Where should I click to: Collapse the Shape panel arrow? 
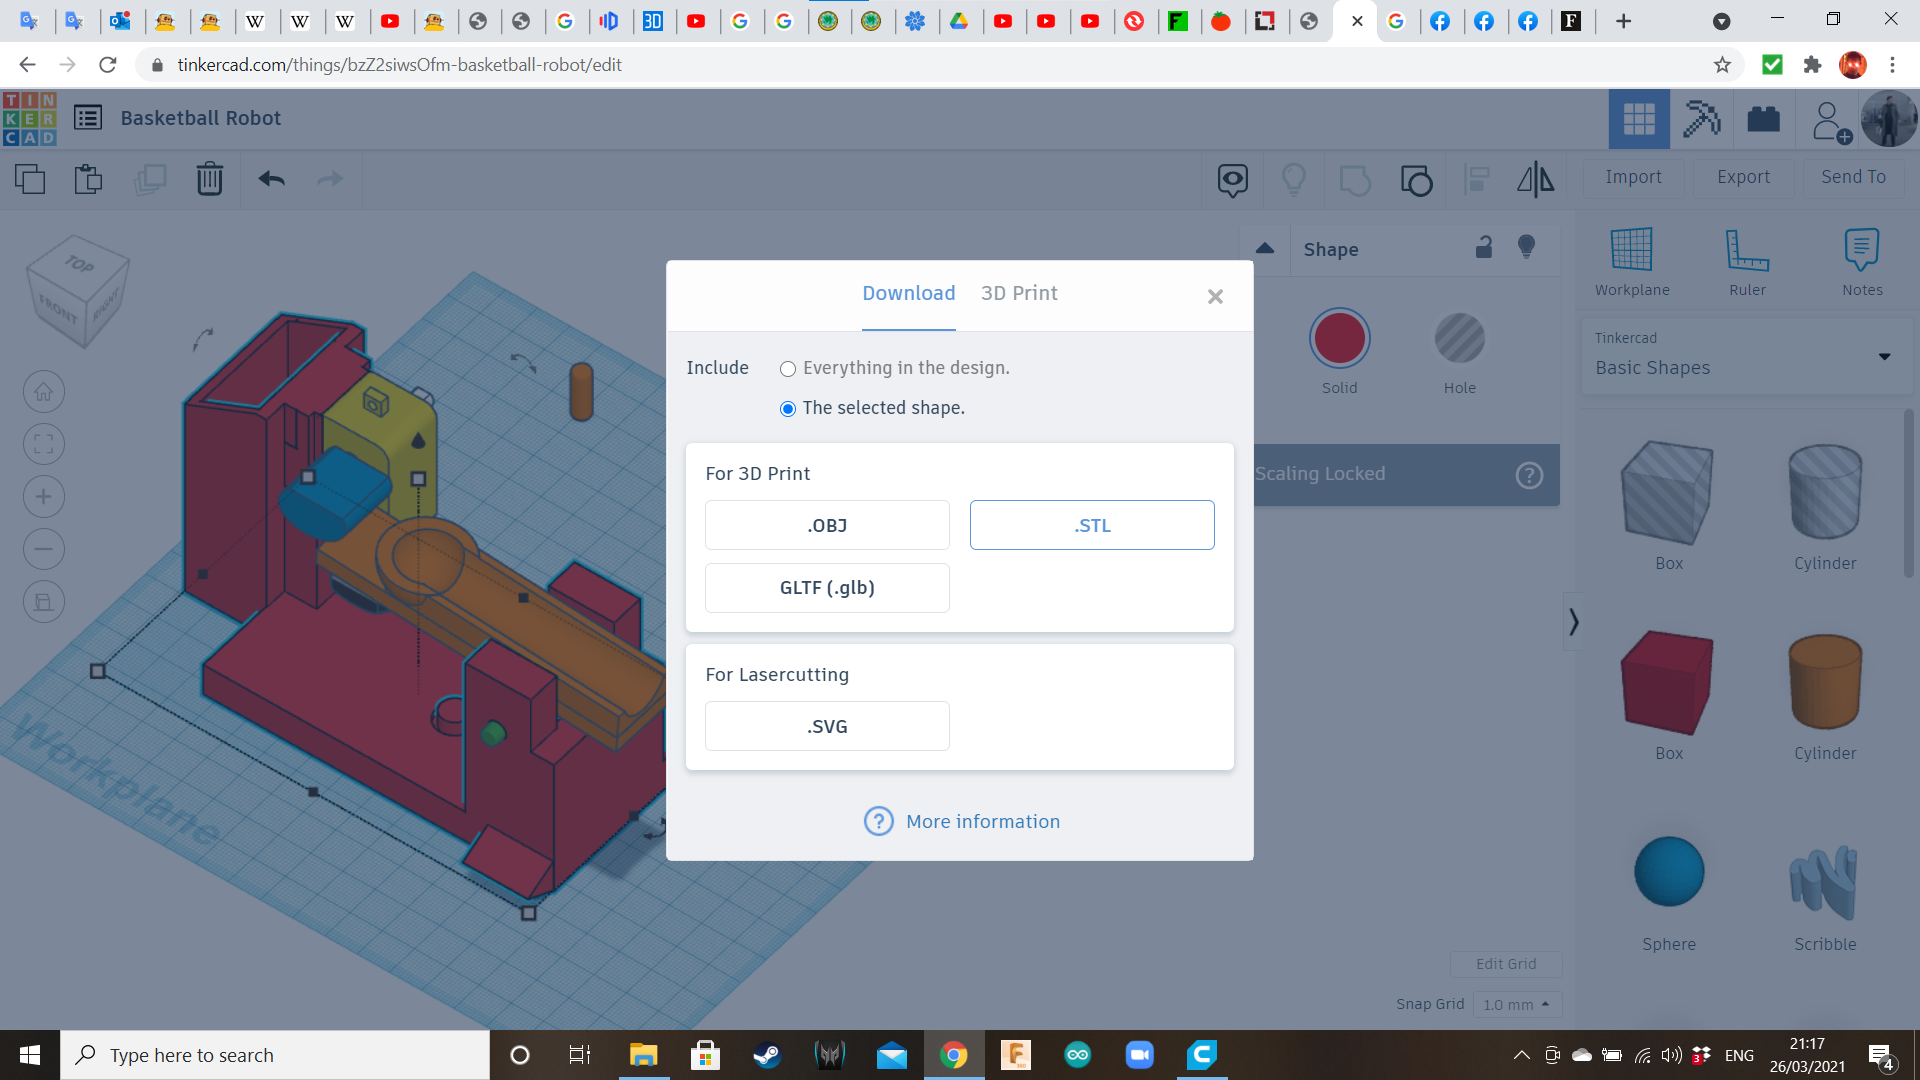(x=1265, y=249)
